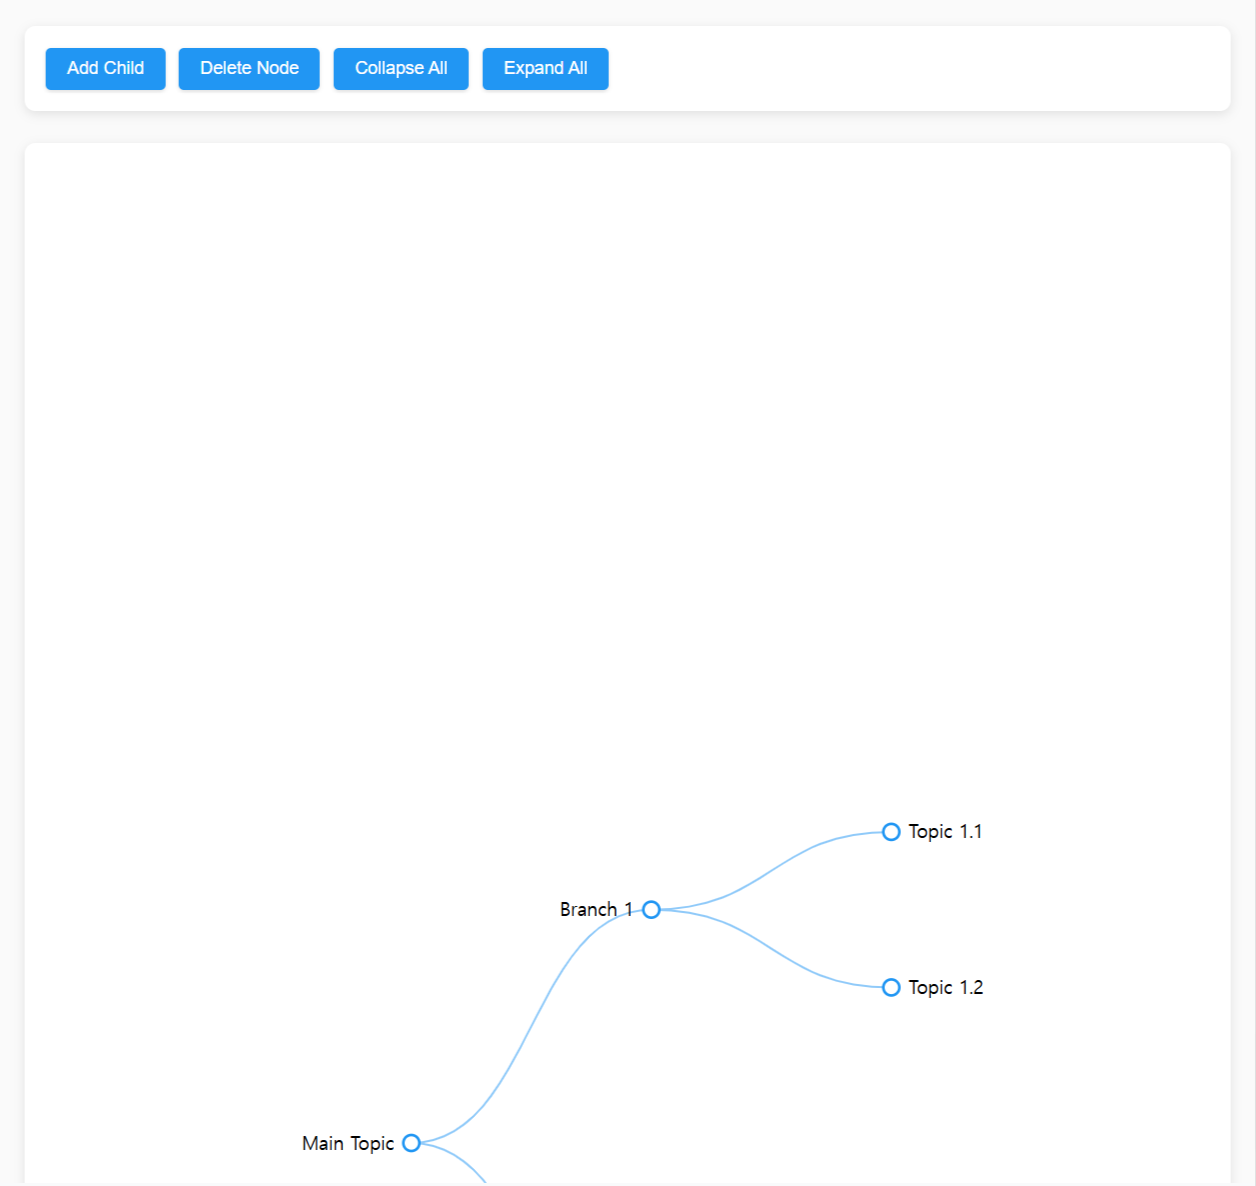Click the Add Child button
Image resolution: width=1256 pixels, height=1186 pixels.
(105, 69)
